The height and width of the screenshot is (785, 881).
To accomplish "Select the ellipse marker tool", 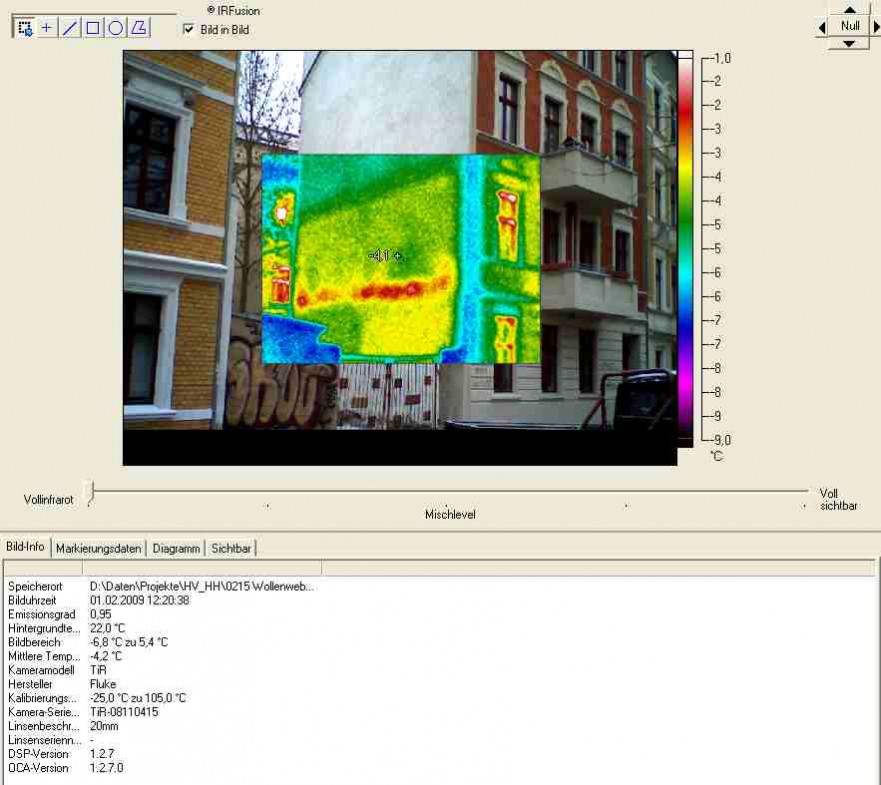I will click(116, 28).
